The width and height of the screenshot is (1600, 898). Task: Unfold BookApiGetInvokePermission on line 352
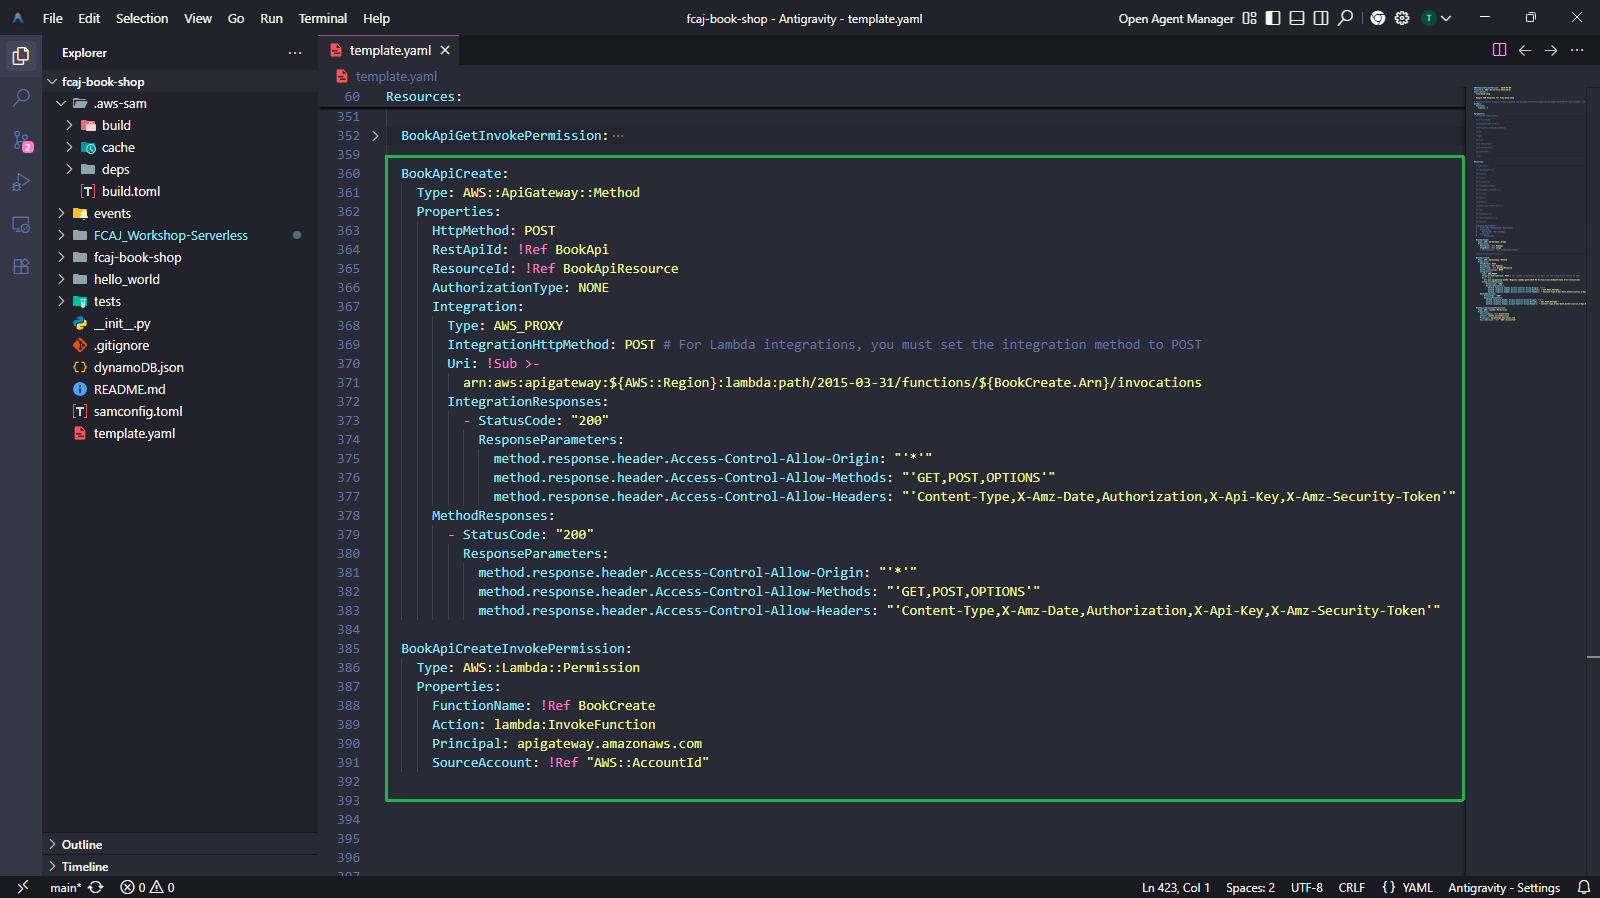[x=375, y=136]
